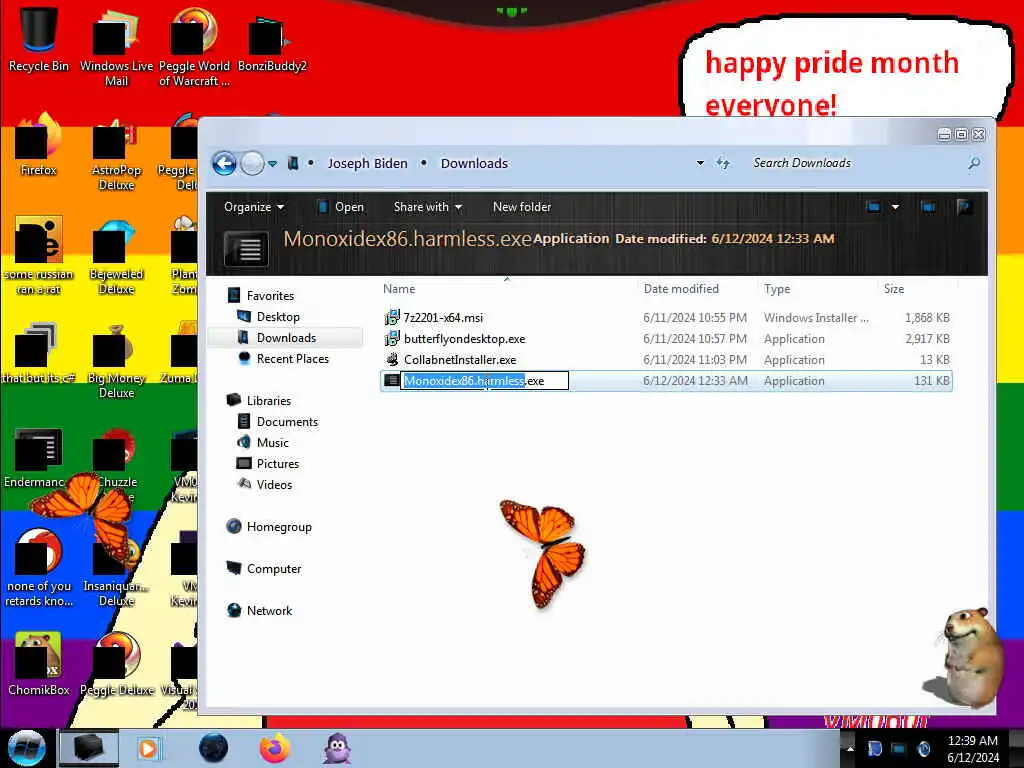Select Network in navigation pane
Viewport: 1024px width, 768px height.
tap(269, 611)
